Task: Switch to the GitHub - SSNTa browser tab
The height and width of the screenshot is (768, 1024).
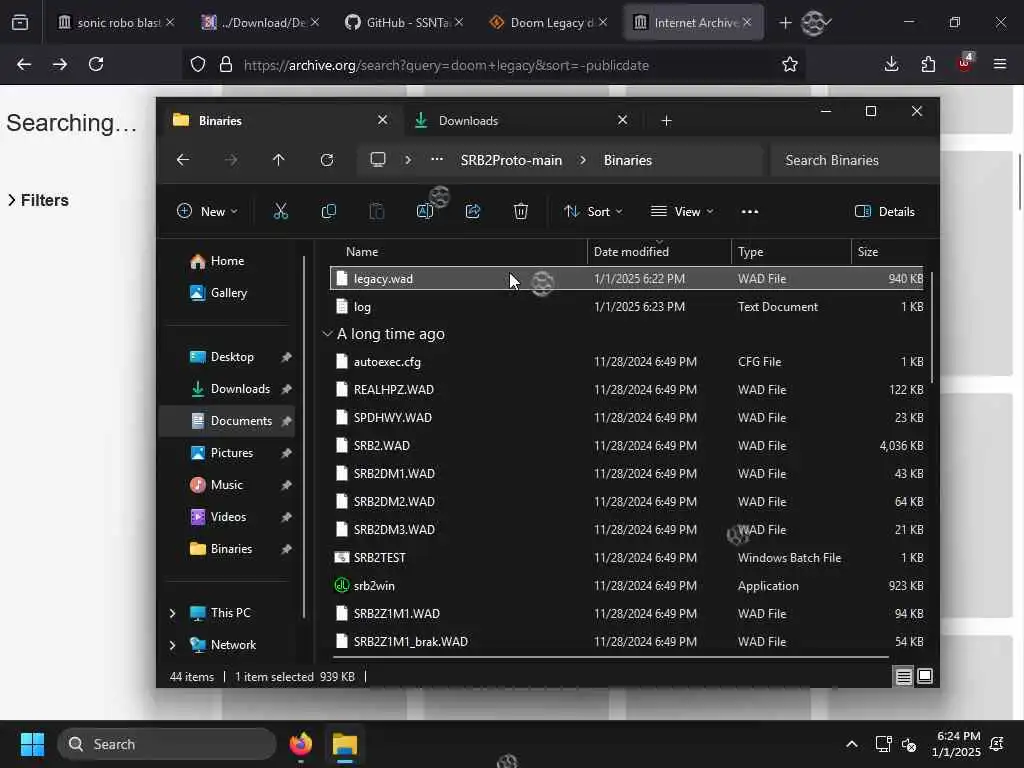Action: click(x=403, y=23)
